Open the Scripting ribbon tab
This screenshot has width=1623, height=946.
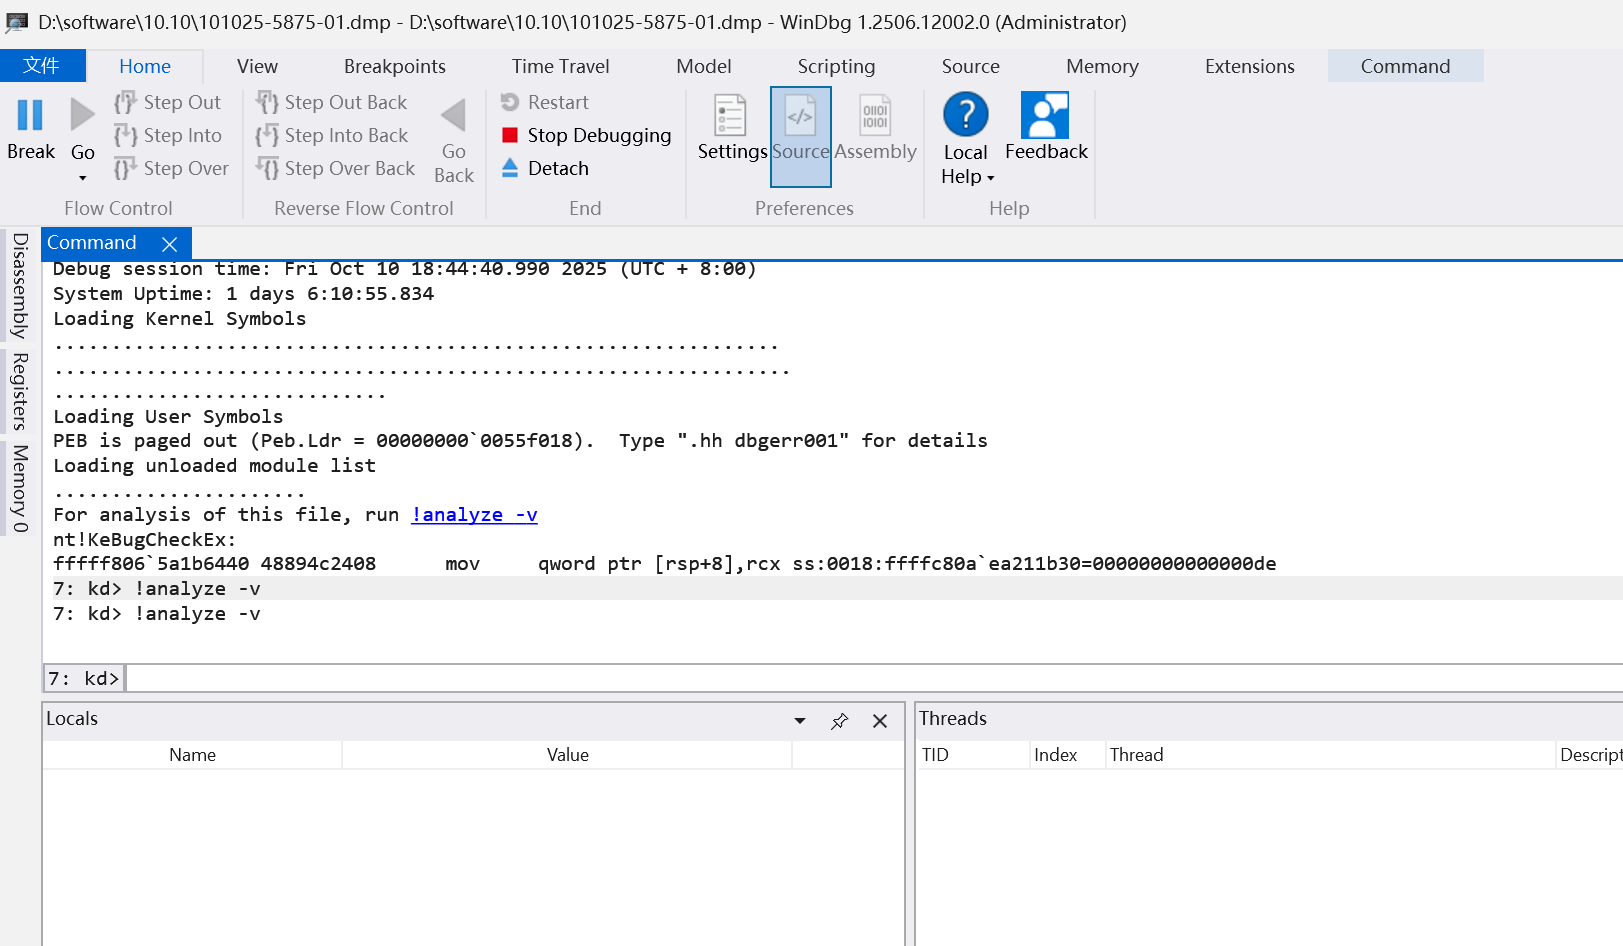click(836, 66)
